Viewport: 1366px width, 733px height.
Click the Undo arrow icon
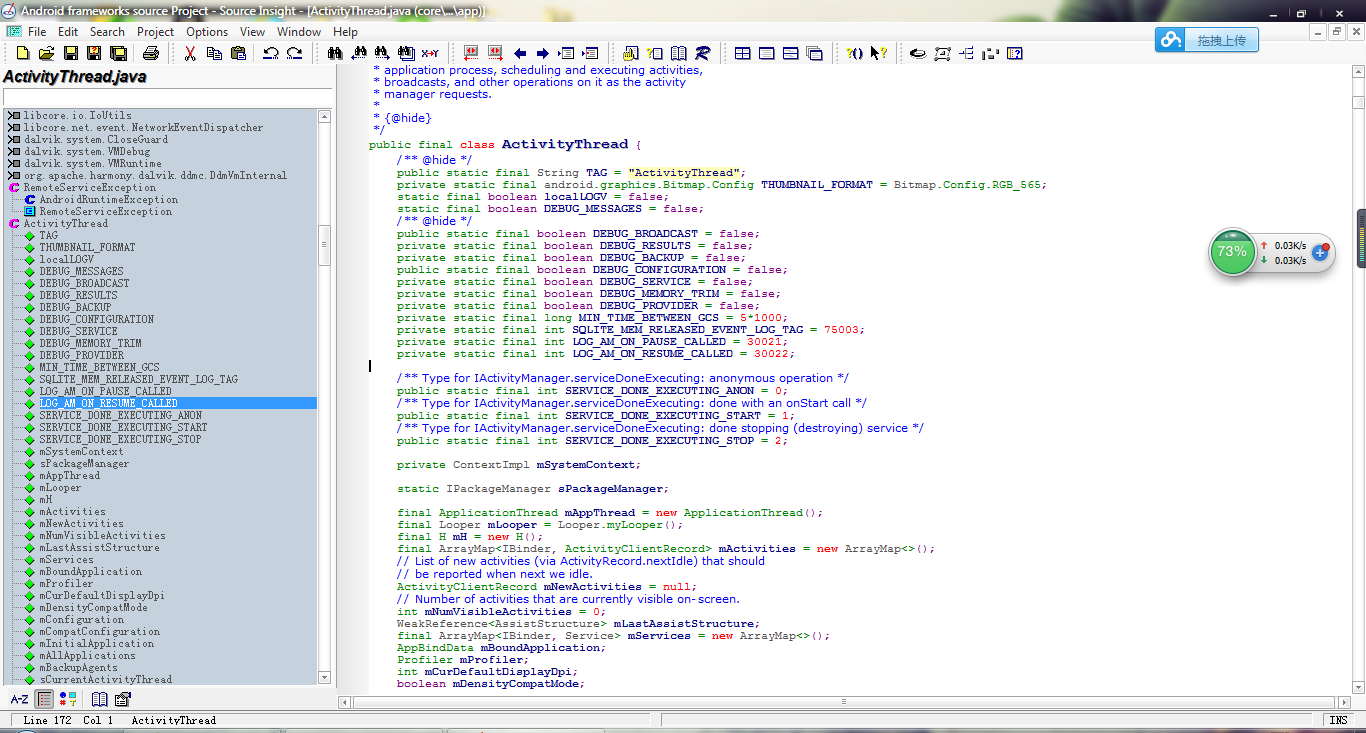pyautogui.click(x=271, y=53)
